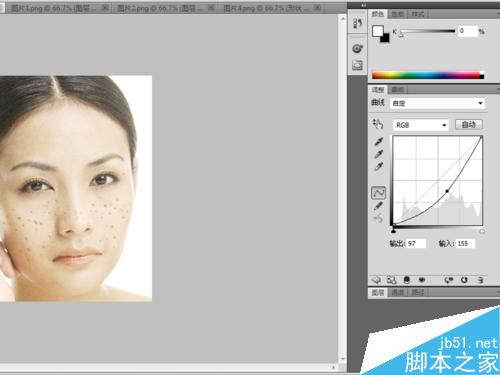Image resolution: width=500 pixels, height=375 pixels.
Task: Open the Color panel options menu
Action: [x=498, y=14]
